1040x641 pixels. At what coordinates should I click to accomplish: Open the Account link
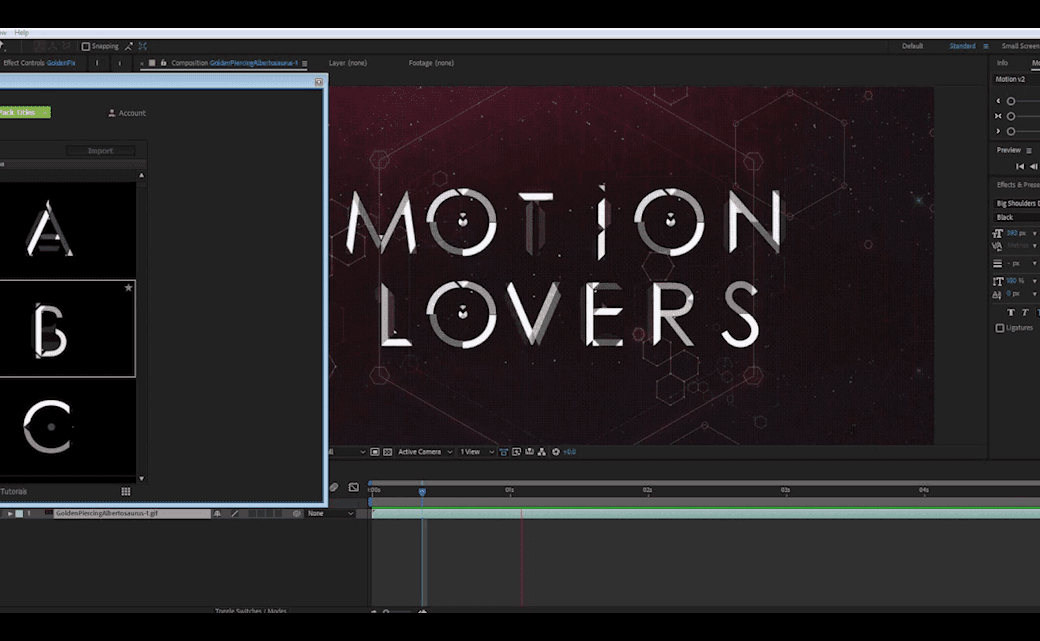coord(127,113)
